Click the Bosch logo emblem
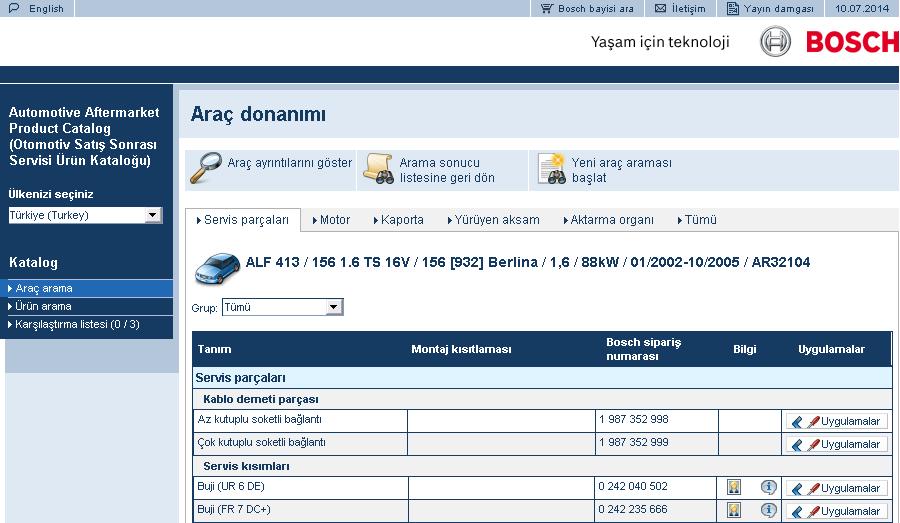This screenshot has width=900, height=523. click(x=775, y=42)
